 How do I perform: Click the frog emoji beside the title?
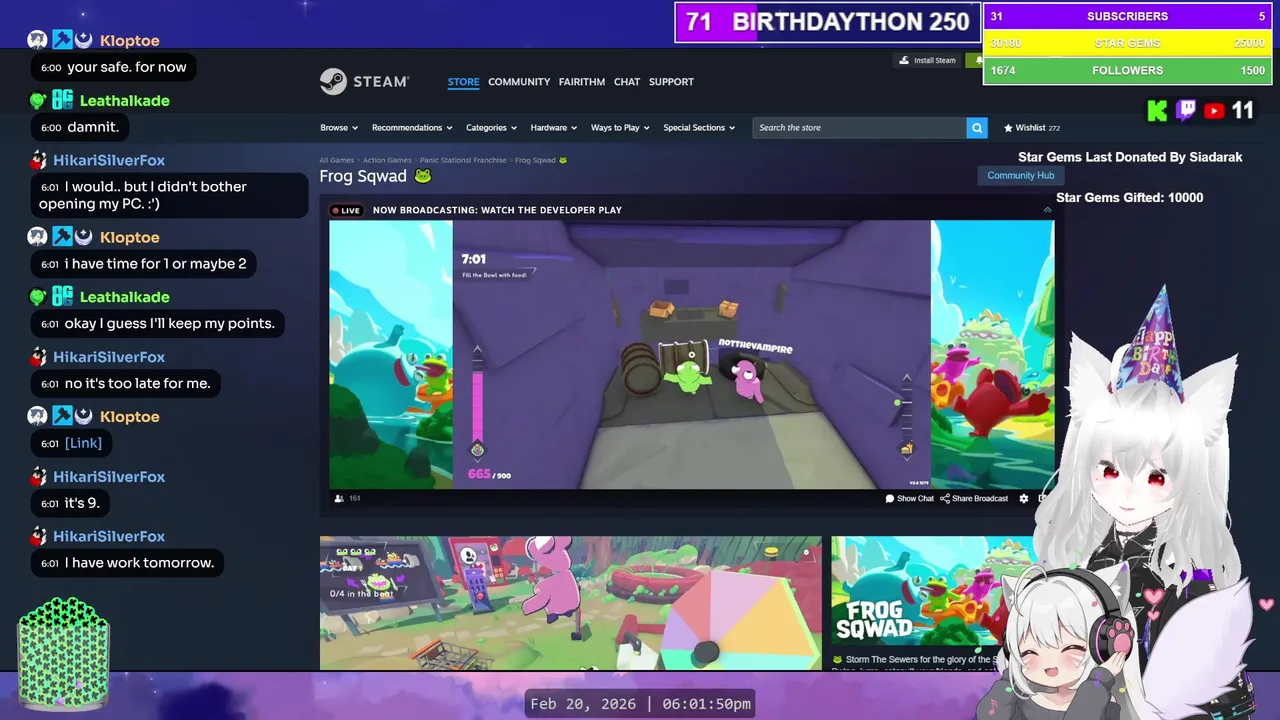tap(423, 176)
